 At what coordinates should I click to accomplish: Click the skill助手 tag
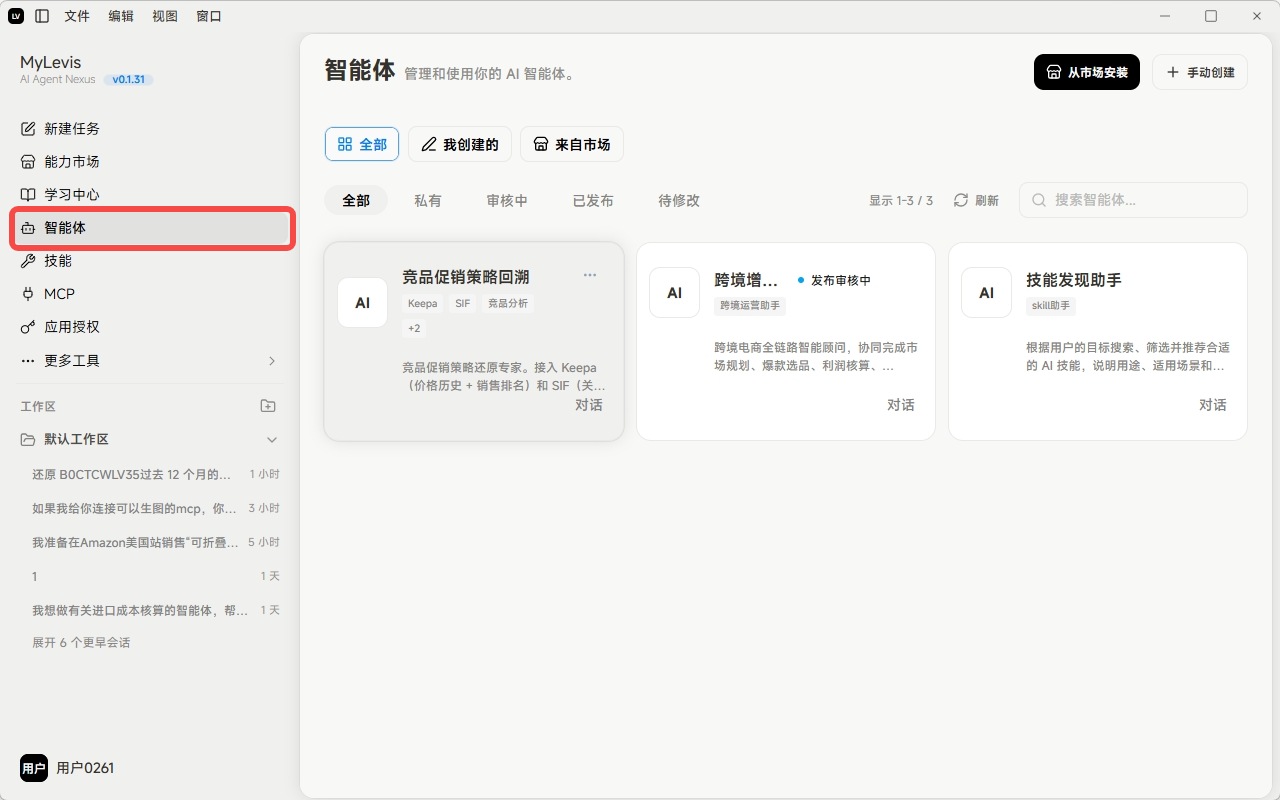1051,305
